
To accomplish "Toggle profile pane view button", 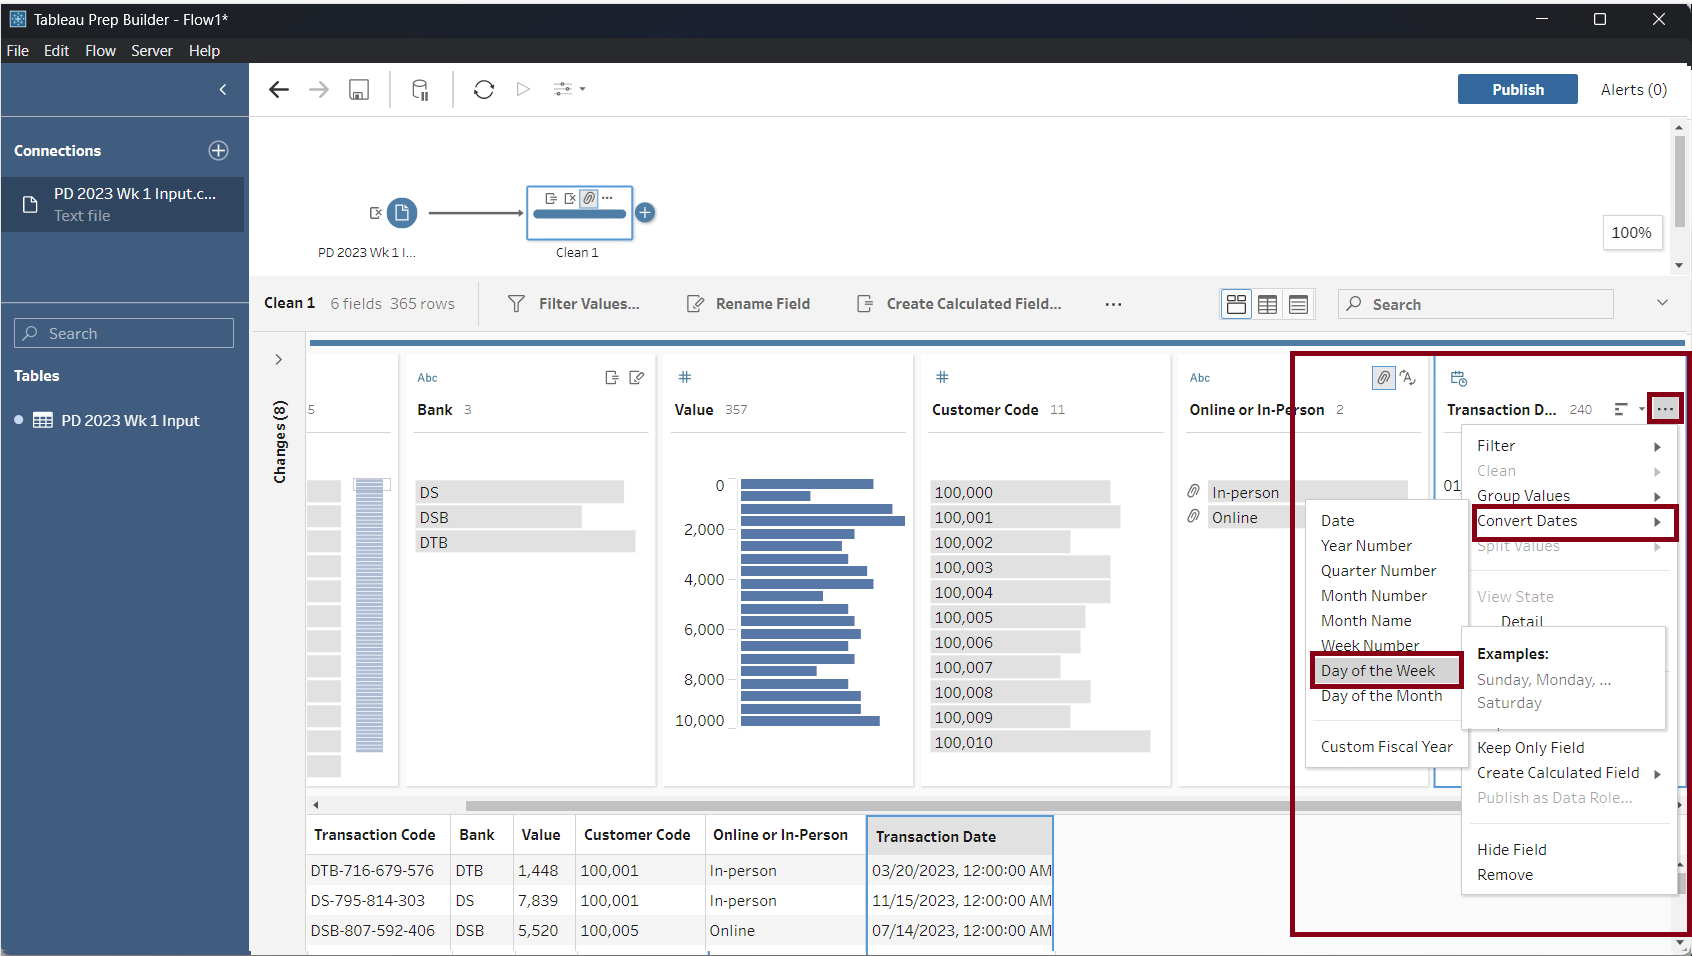I will [1236, 304].
